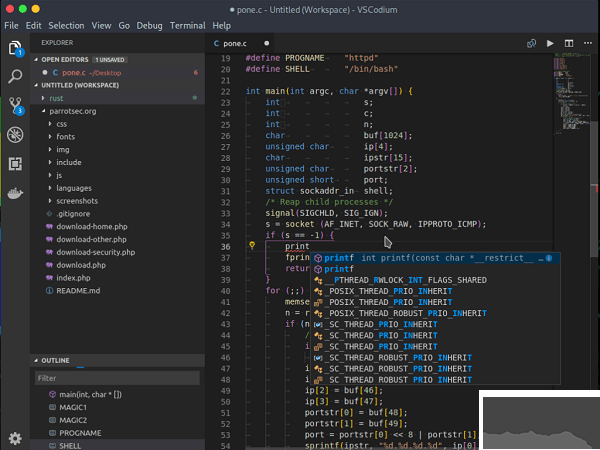Open the Edit menu
600x450 pixels.
click(33, 26)
